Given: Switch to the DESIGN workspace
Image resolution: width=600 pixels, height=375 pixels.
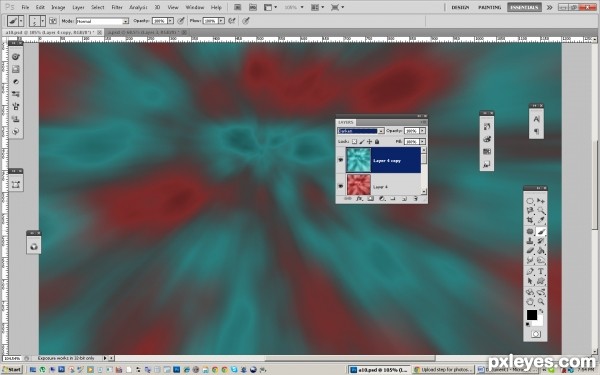Looking at the screenshot, I should [460, 7].
